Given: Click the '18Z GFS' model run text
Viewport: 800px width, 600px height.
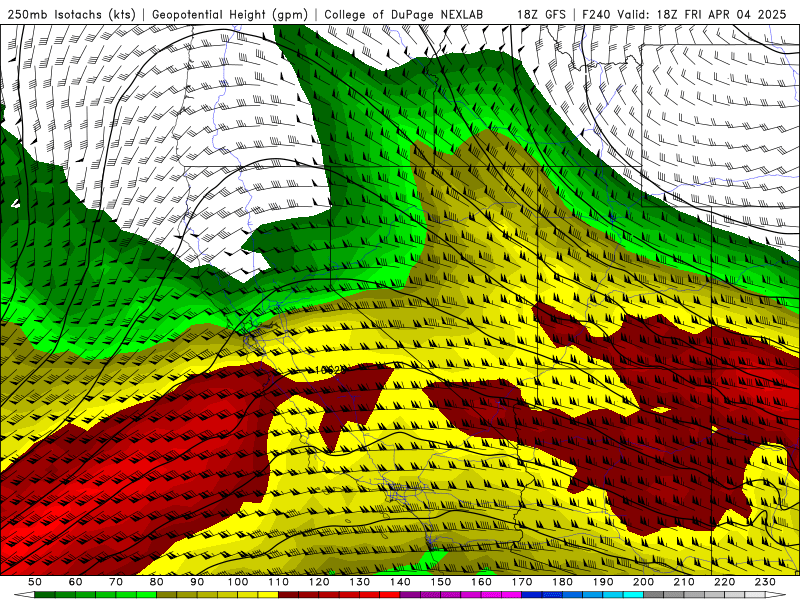Looking at the screenshot, I should click(x=541, y=15).
